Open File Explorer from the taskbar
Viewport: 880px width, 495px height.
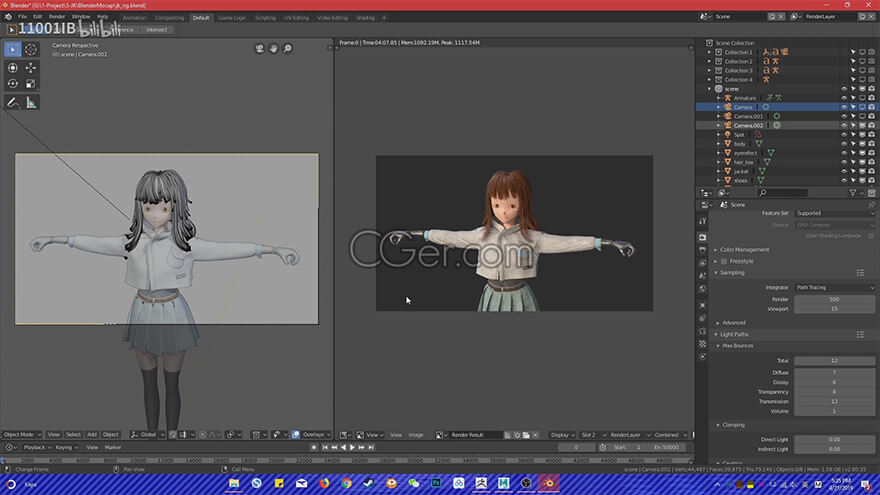pyautogui.click(x=234, y=483)
